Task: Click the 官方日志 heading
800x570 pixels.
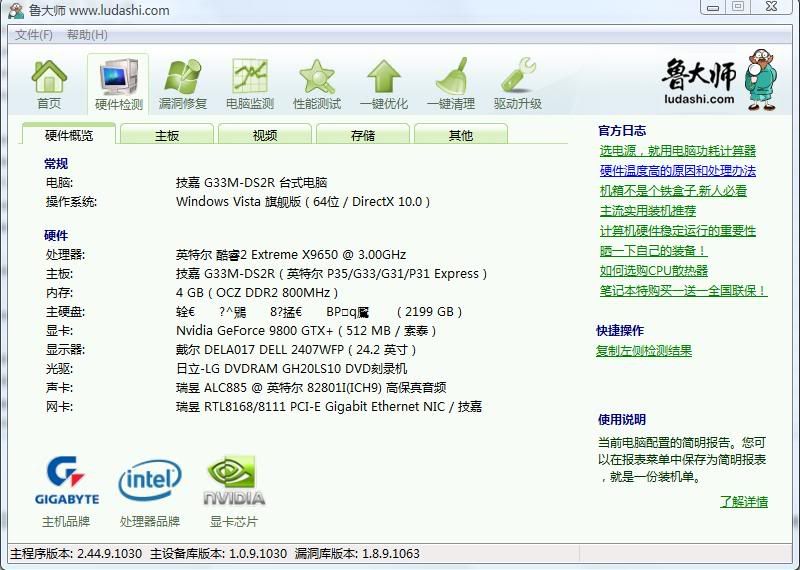Action: 622,131
